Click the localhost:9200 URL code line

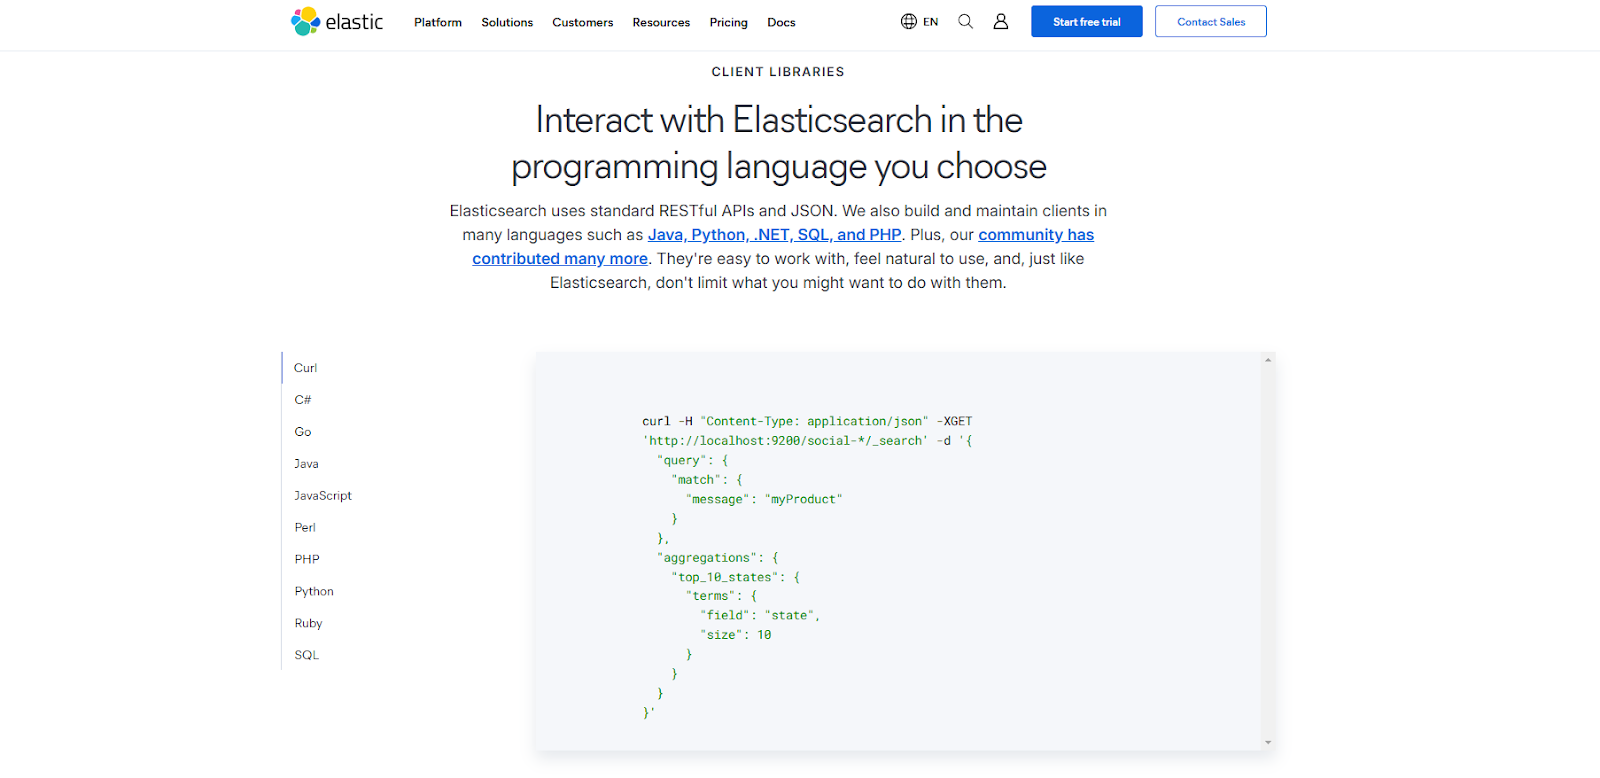pyautogui.click(x=807, y=441)
